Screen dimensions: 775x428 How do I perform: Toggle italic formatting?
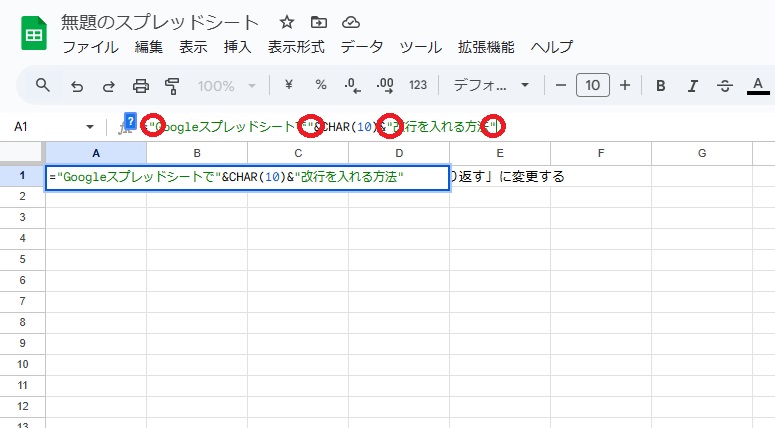(x=692, y=86)
